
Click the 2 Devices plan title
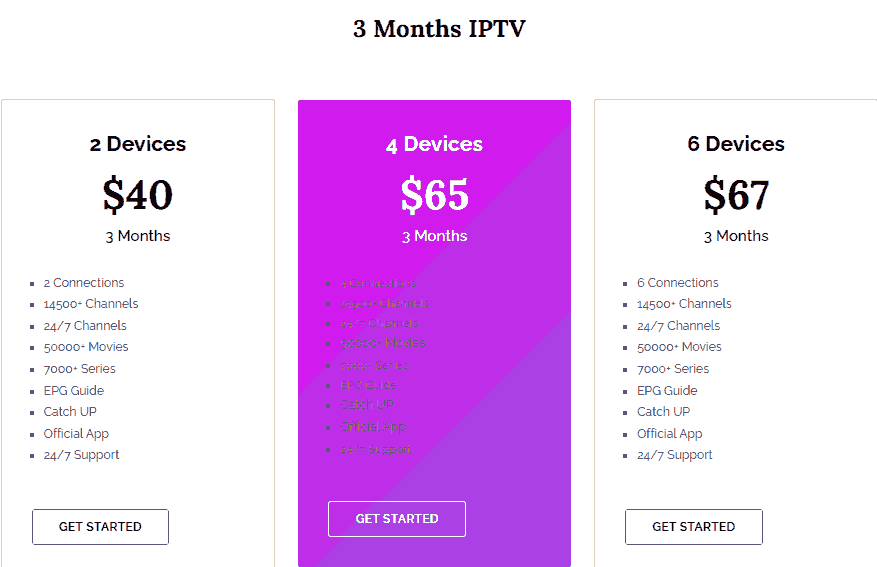point(138,144)
